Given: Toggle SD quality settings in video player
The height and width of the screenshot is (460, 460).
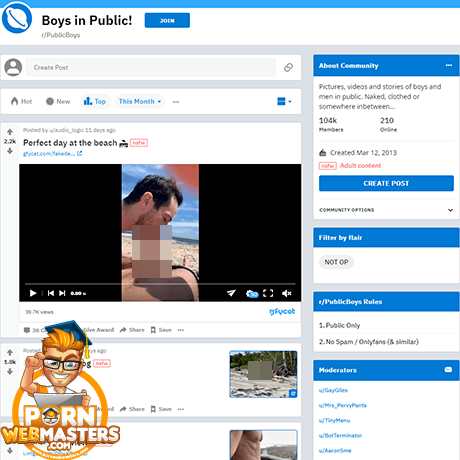Looking at the screenshot, I should point(252,293).
